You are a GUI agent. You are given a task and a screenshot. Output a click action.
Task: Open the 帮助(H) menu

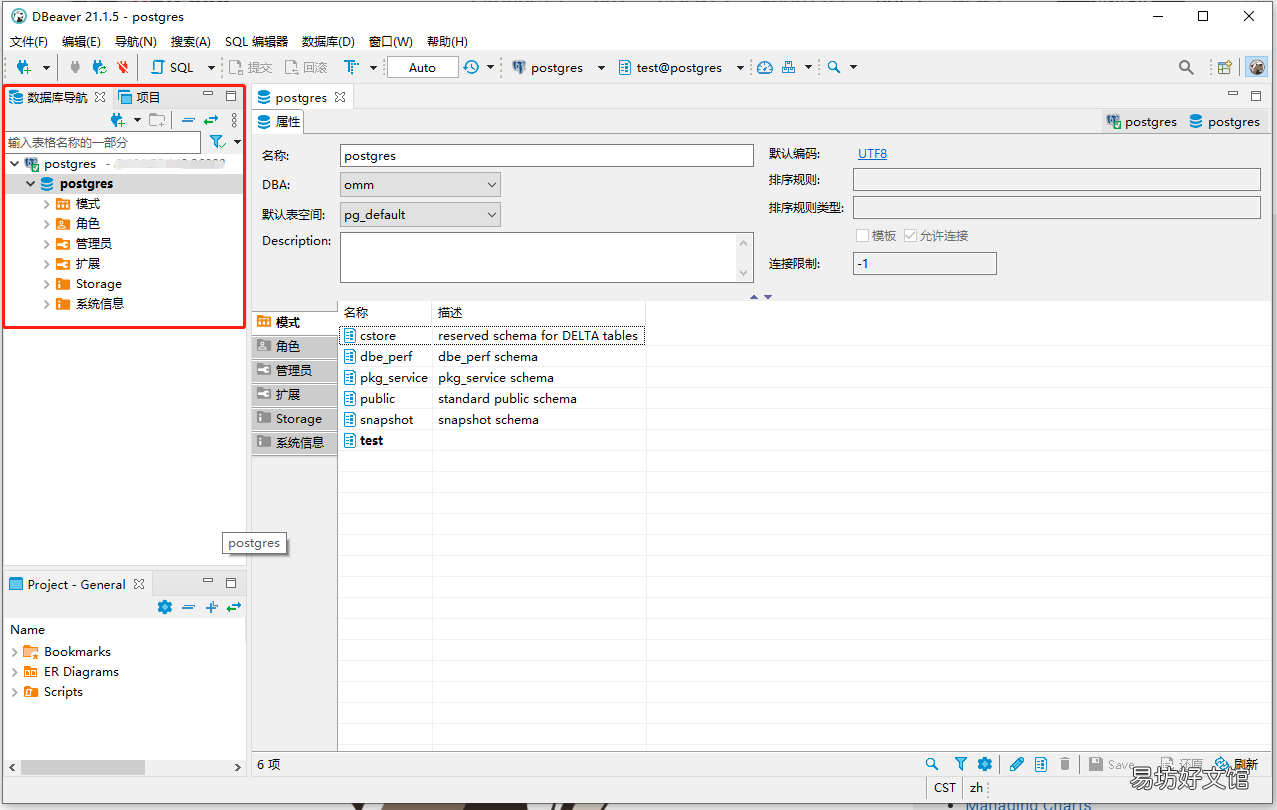(x=447, y=41)
